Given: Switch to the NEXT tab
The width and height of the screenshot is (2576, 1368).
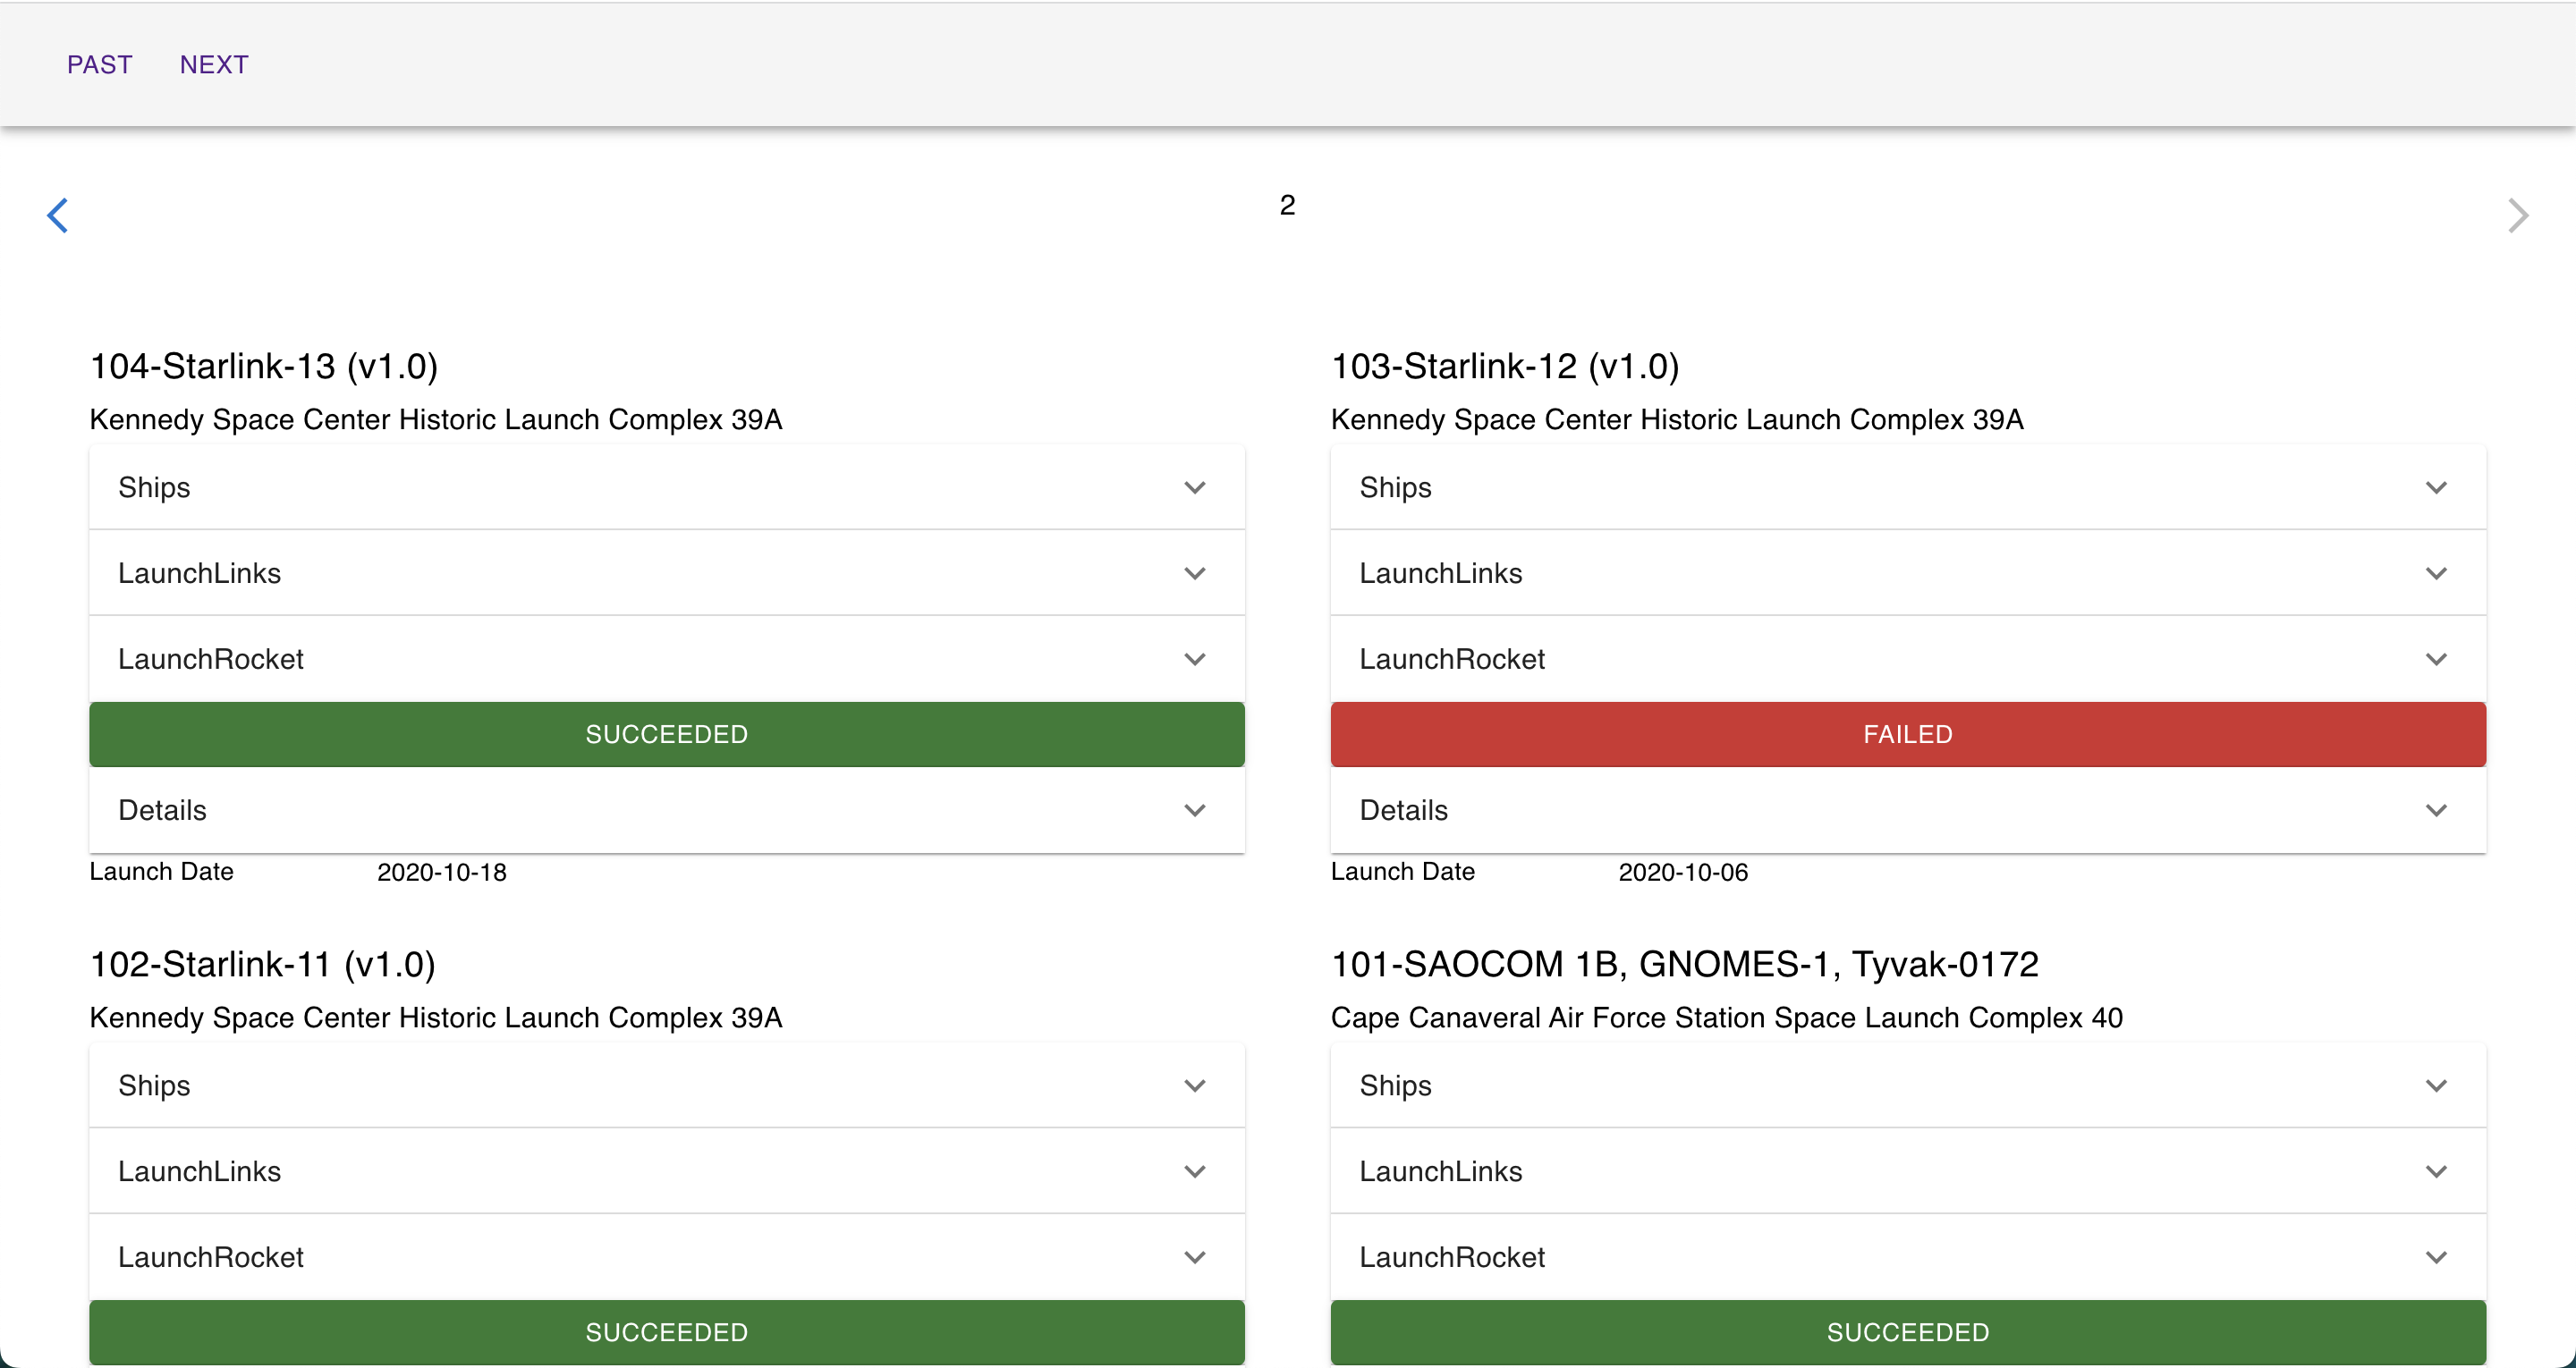Looking at the screenshot, I should point(213,64).
